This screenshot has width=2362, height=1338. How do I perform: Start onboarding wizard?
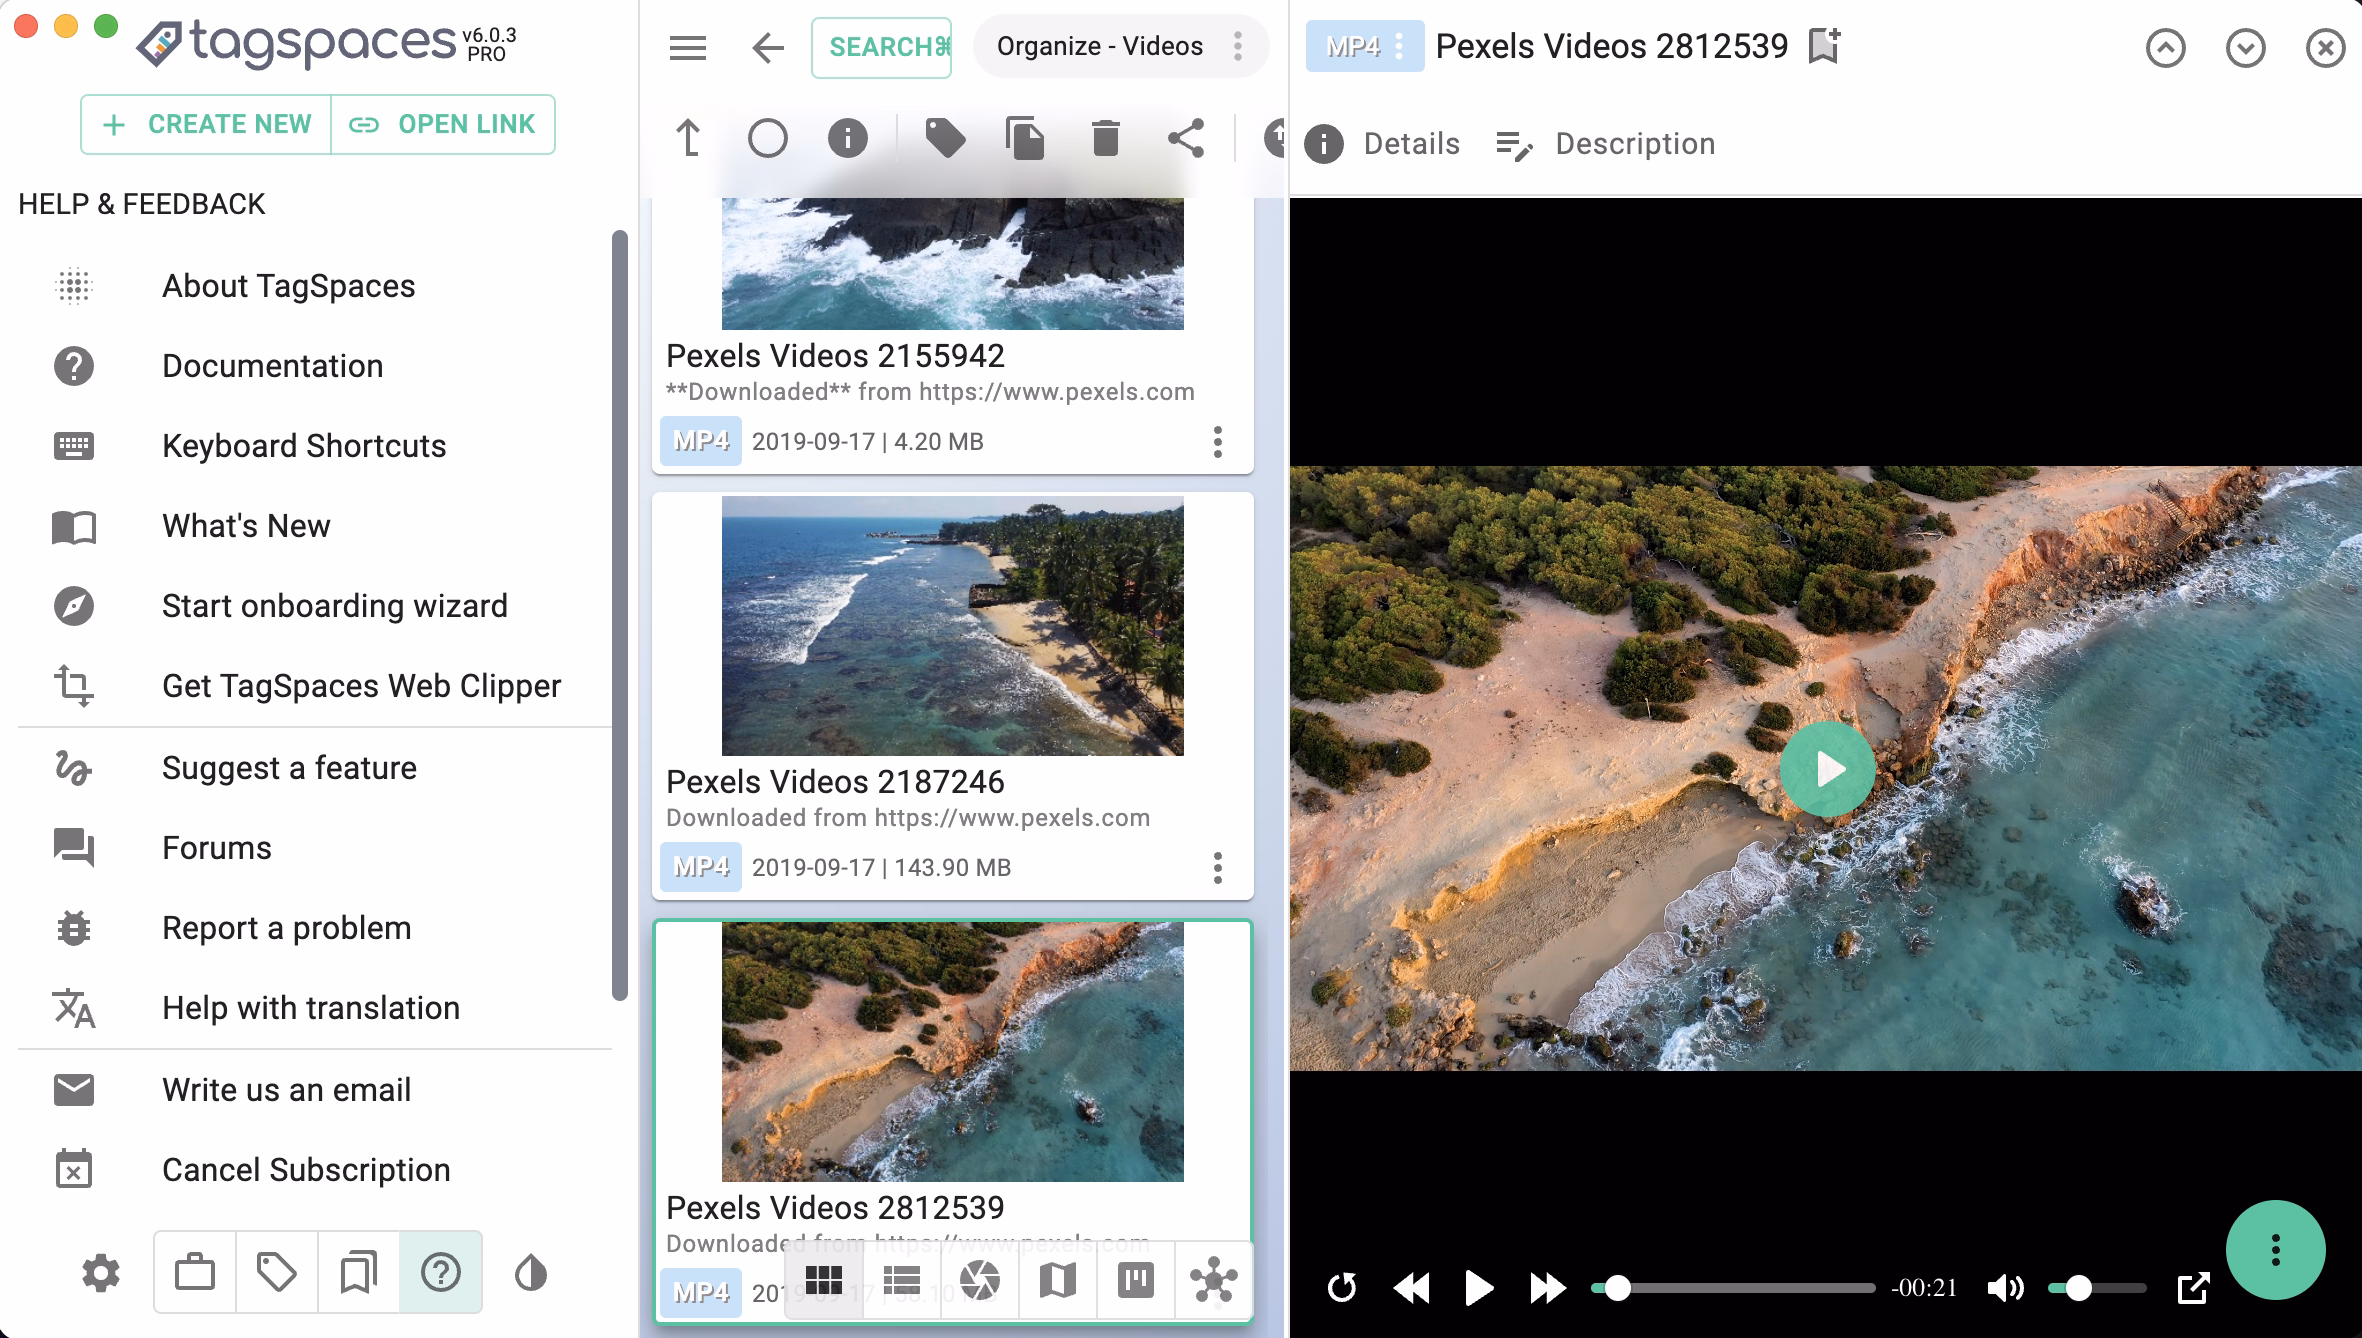315,606
